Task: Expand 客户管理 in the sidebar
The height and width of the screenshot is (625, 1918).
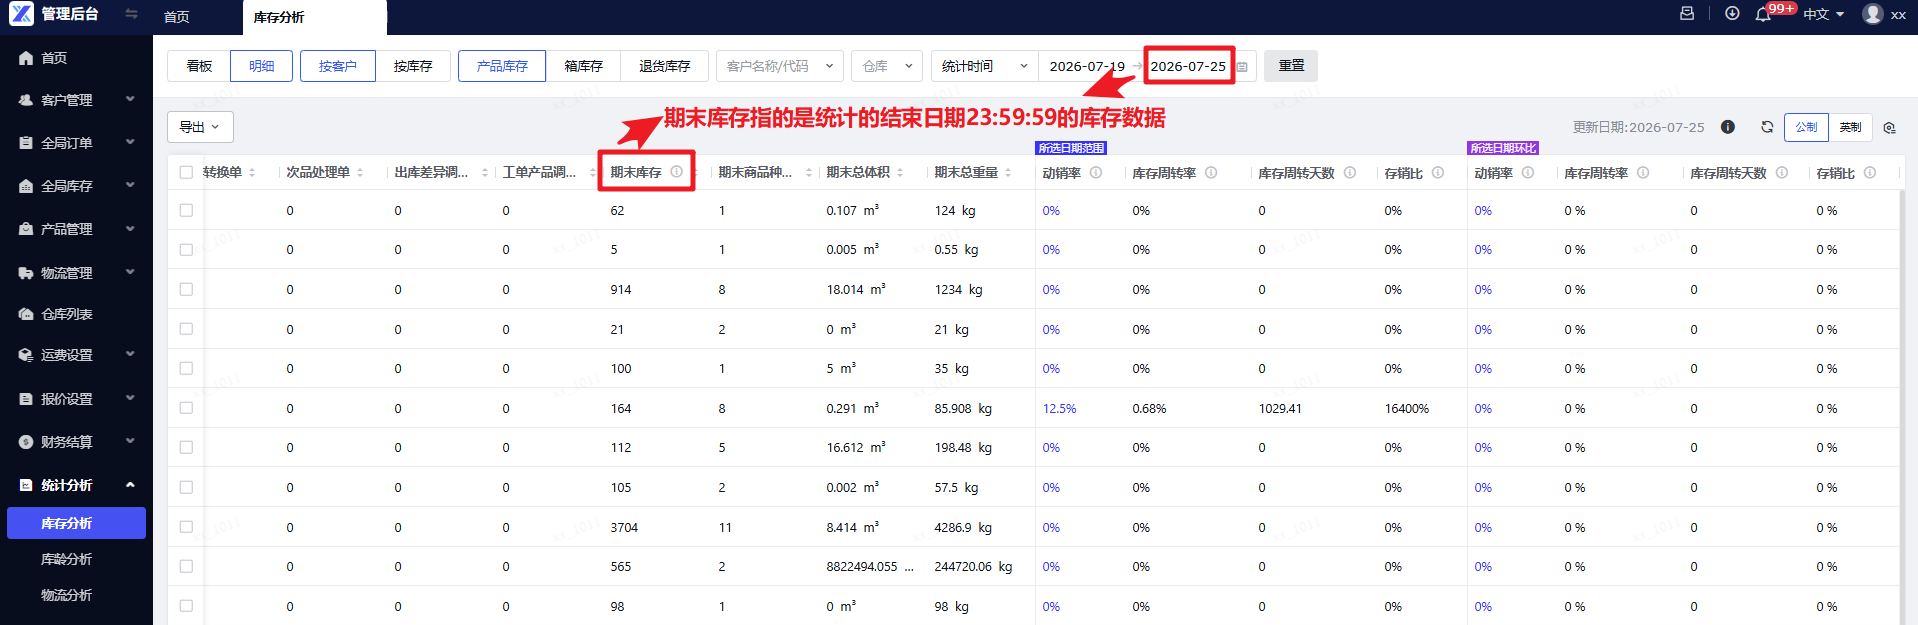Action: pos(76,100)
